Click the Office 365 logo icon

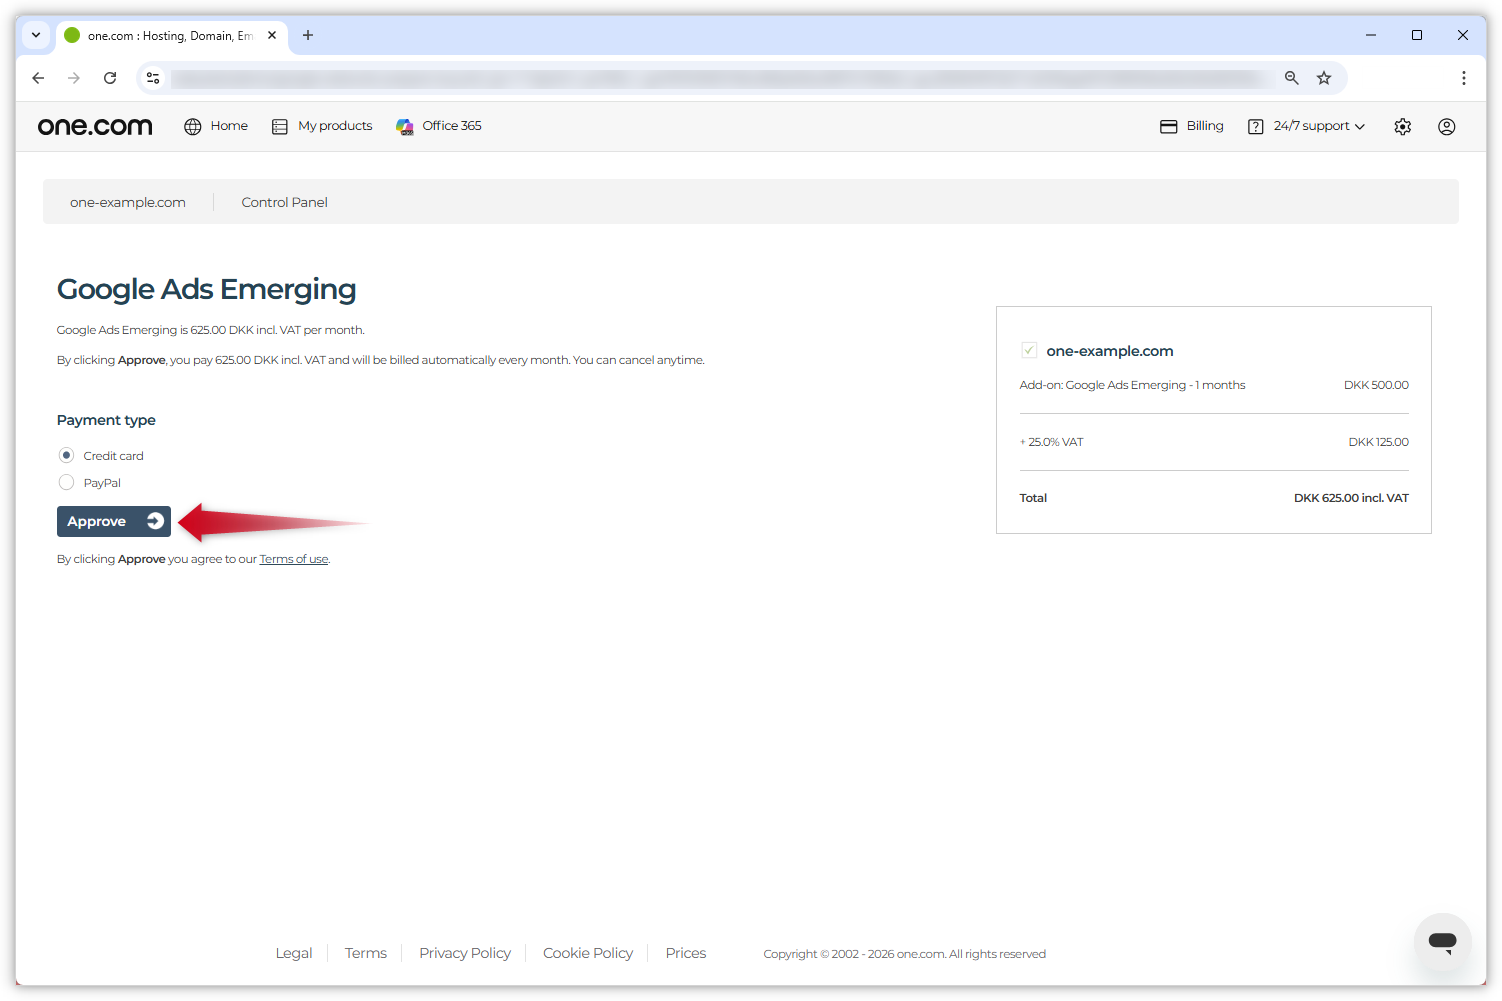tap(404, 126)
